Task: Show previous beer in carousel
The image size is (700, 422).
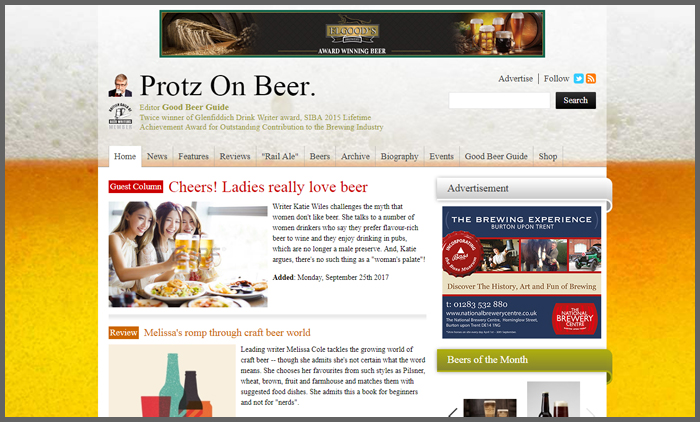Action: (453, 413)
